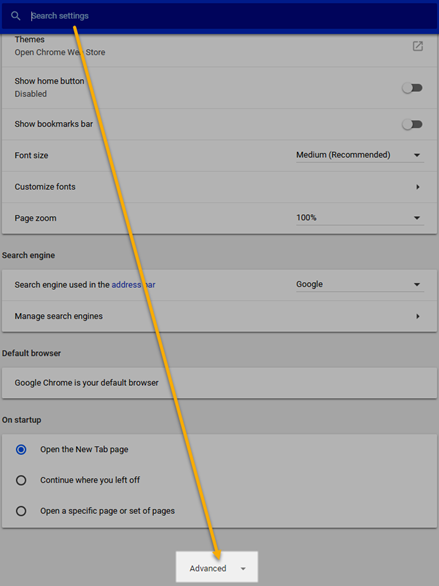Expand the Advanced settings button
This screenshot has height=586, width=439.
217,567
